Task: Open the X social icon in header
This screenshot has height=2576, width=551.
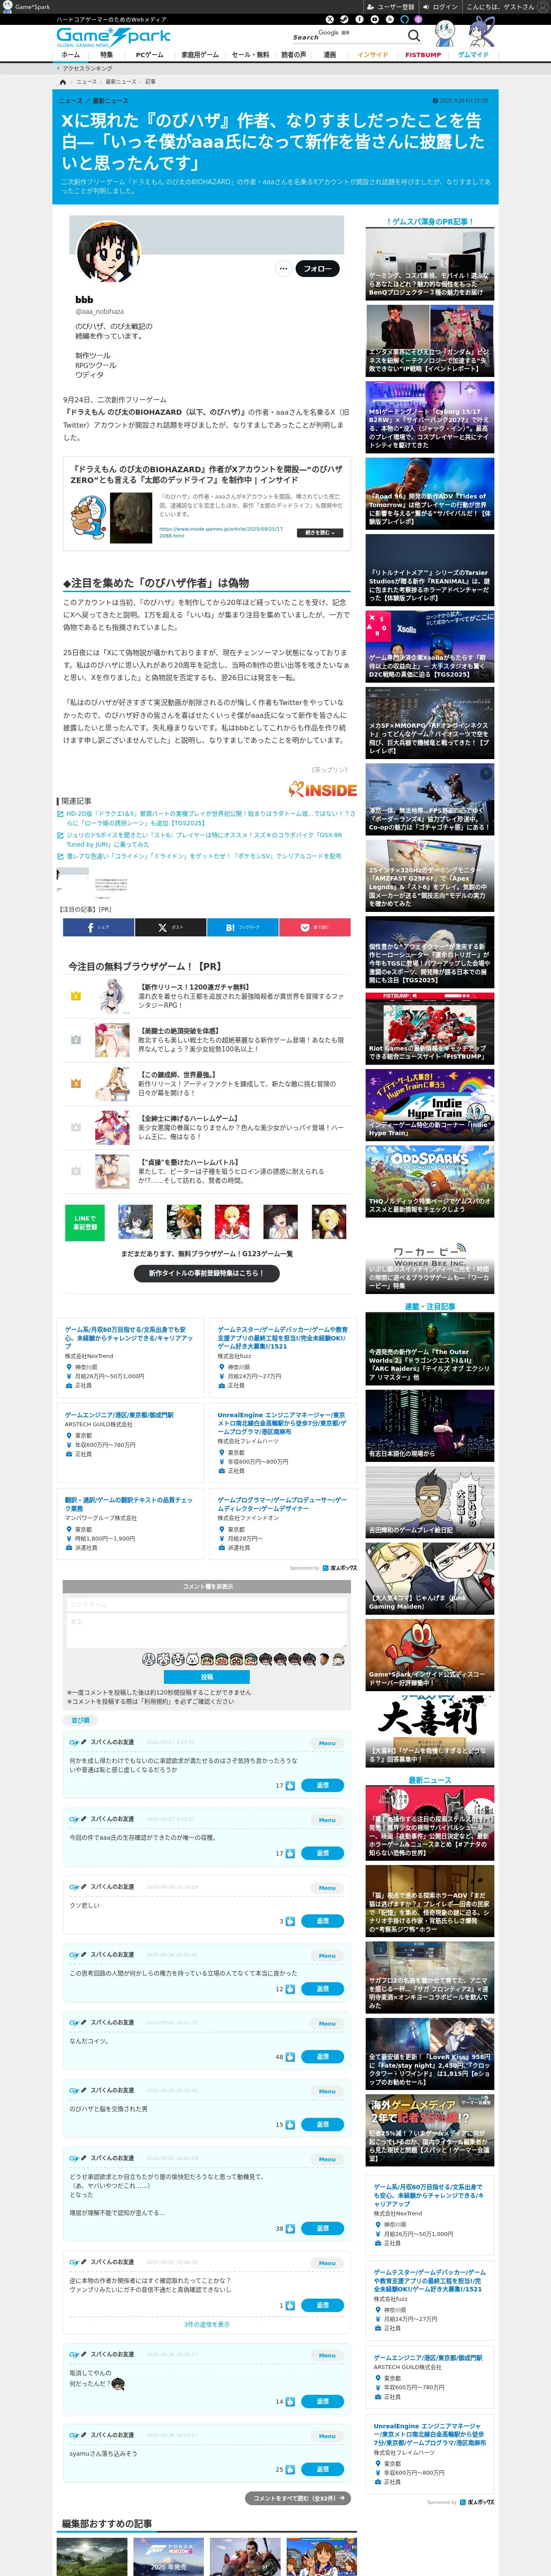Action: (x=329, y=19)
